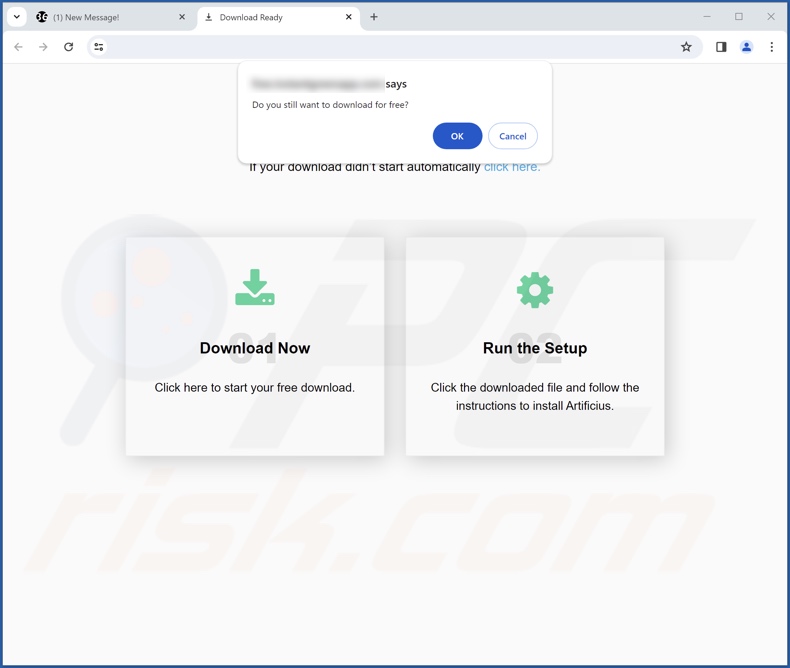Close the New Message! tab
The image size is (790, 668).
point(182,17)
